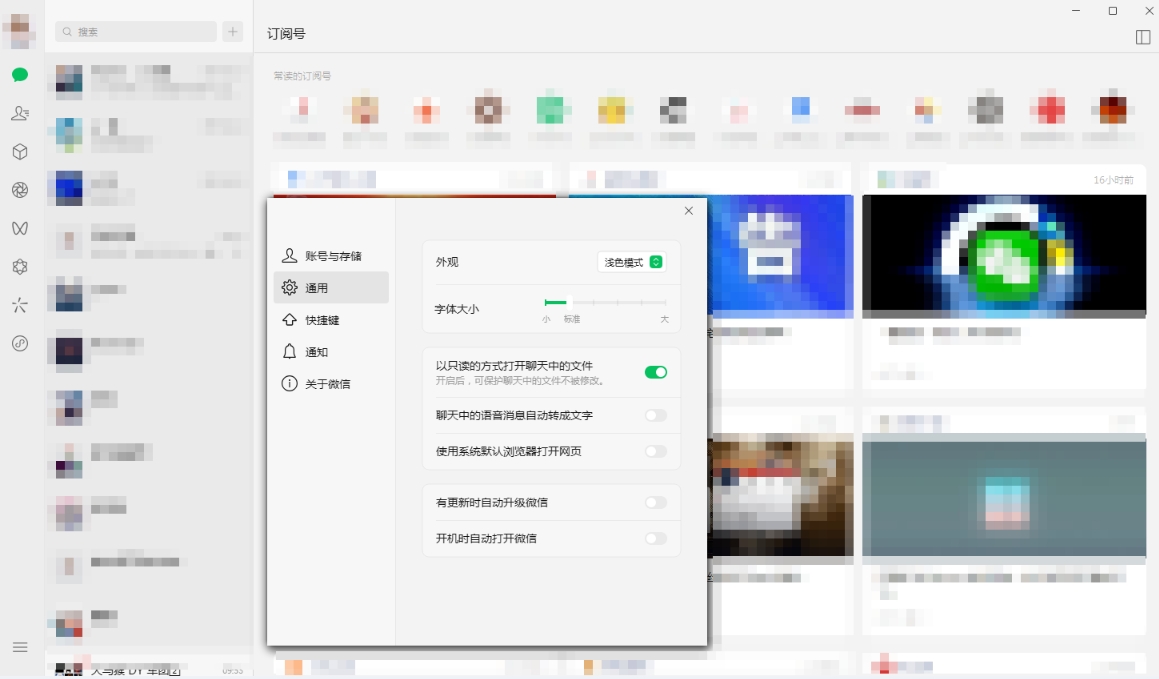The image size is (1159, 679).
Task: Open the Chats view in the sidebar
Action: coord(20,75)
